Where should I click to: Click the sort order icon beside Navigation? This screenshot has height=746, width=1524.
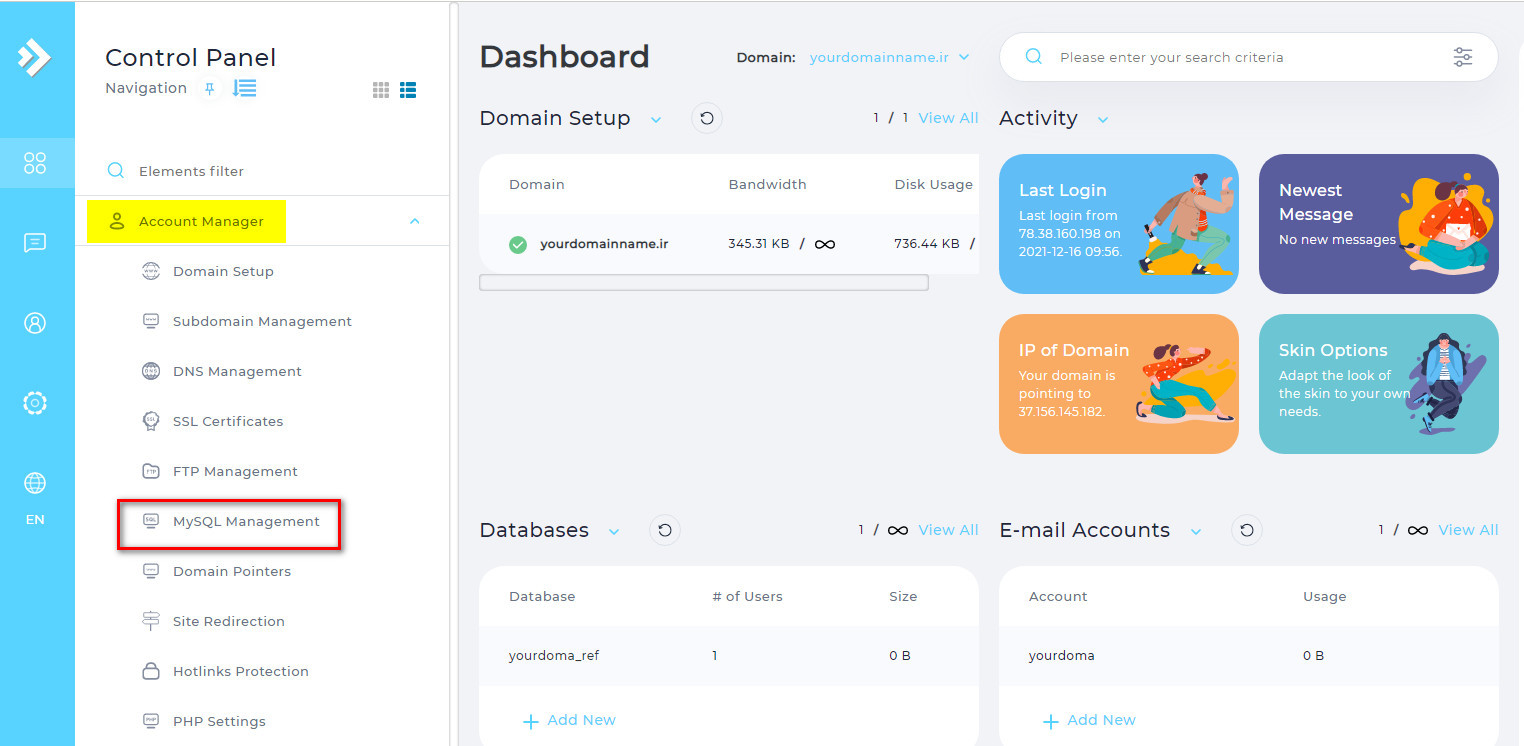coord(244,88)
